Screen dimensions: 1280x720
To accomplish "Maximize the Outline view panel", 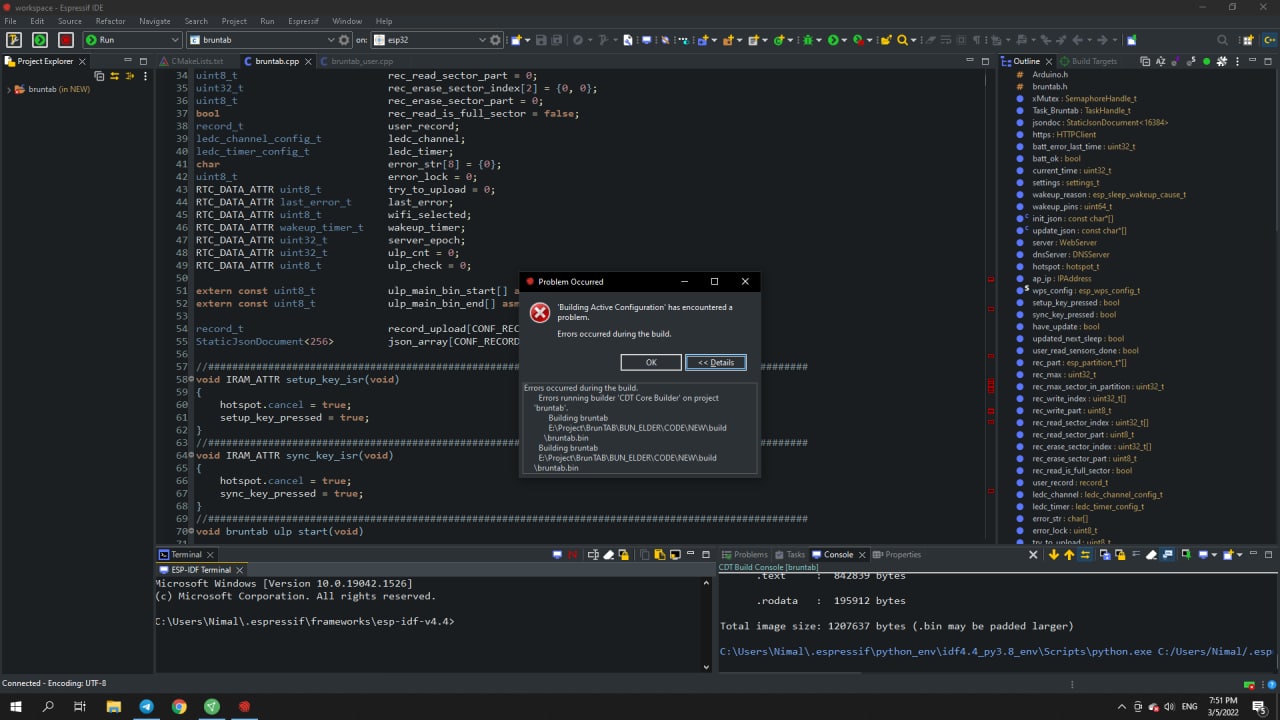I will tap(1268, 61).
